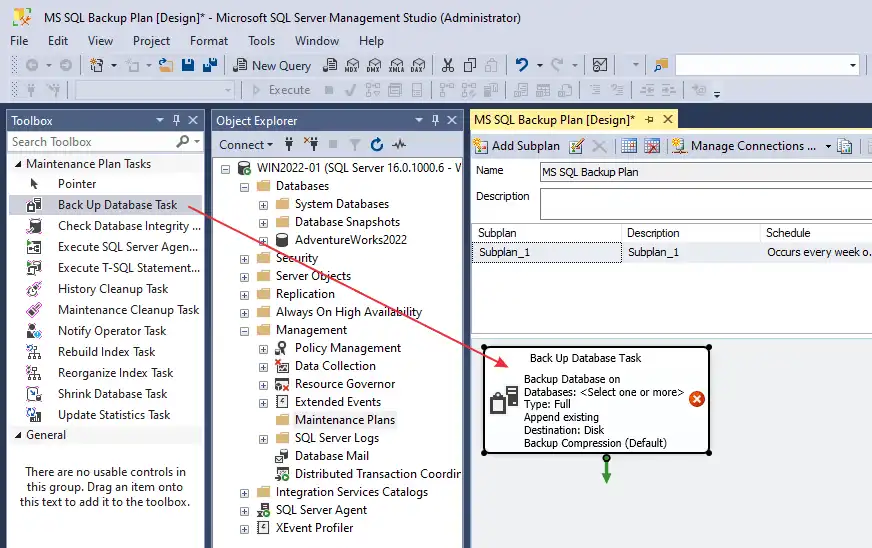Image resolution: width=872 pixels, height=548 pixels.
Task: Open the Project menu
Action: [151, 41]
